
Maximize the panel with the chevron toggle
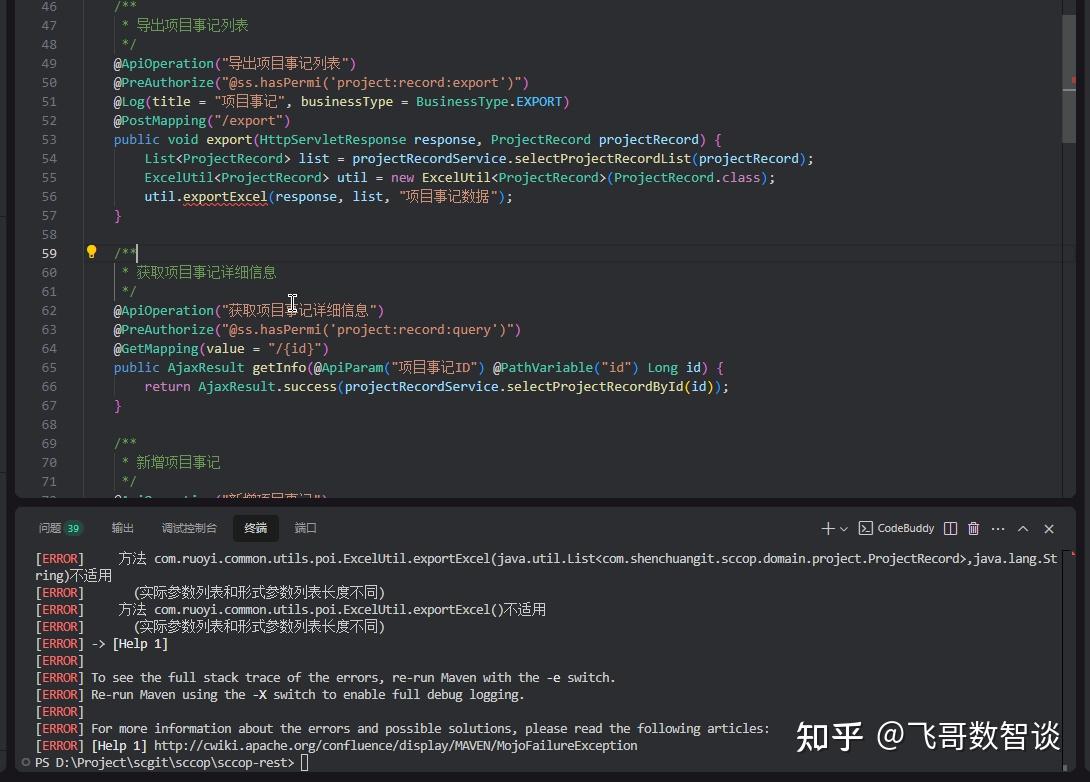click(1023, 528)
